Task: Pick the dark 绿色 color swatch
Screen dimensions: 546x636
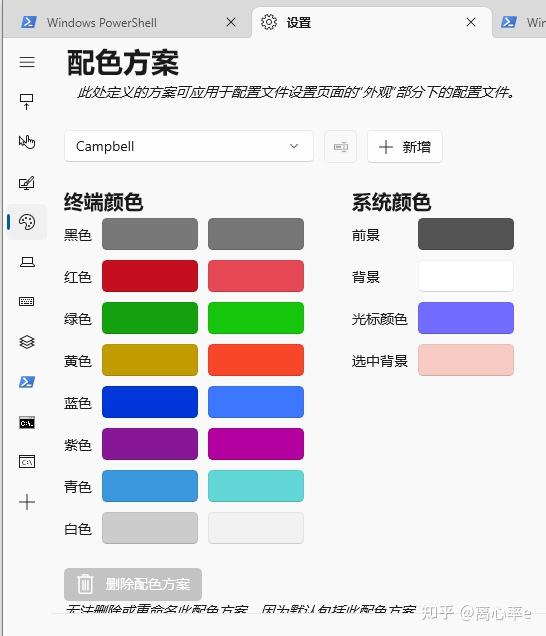Action: [150, 318]
